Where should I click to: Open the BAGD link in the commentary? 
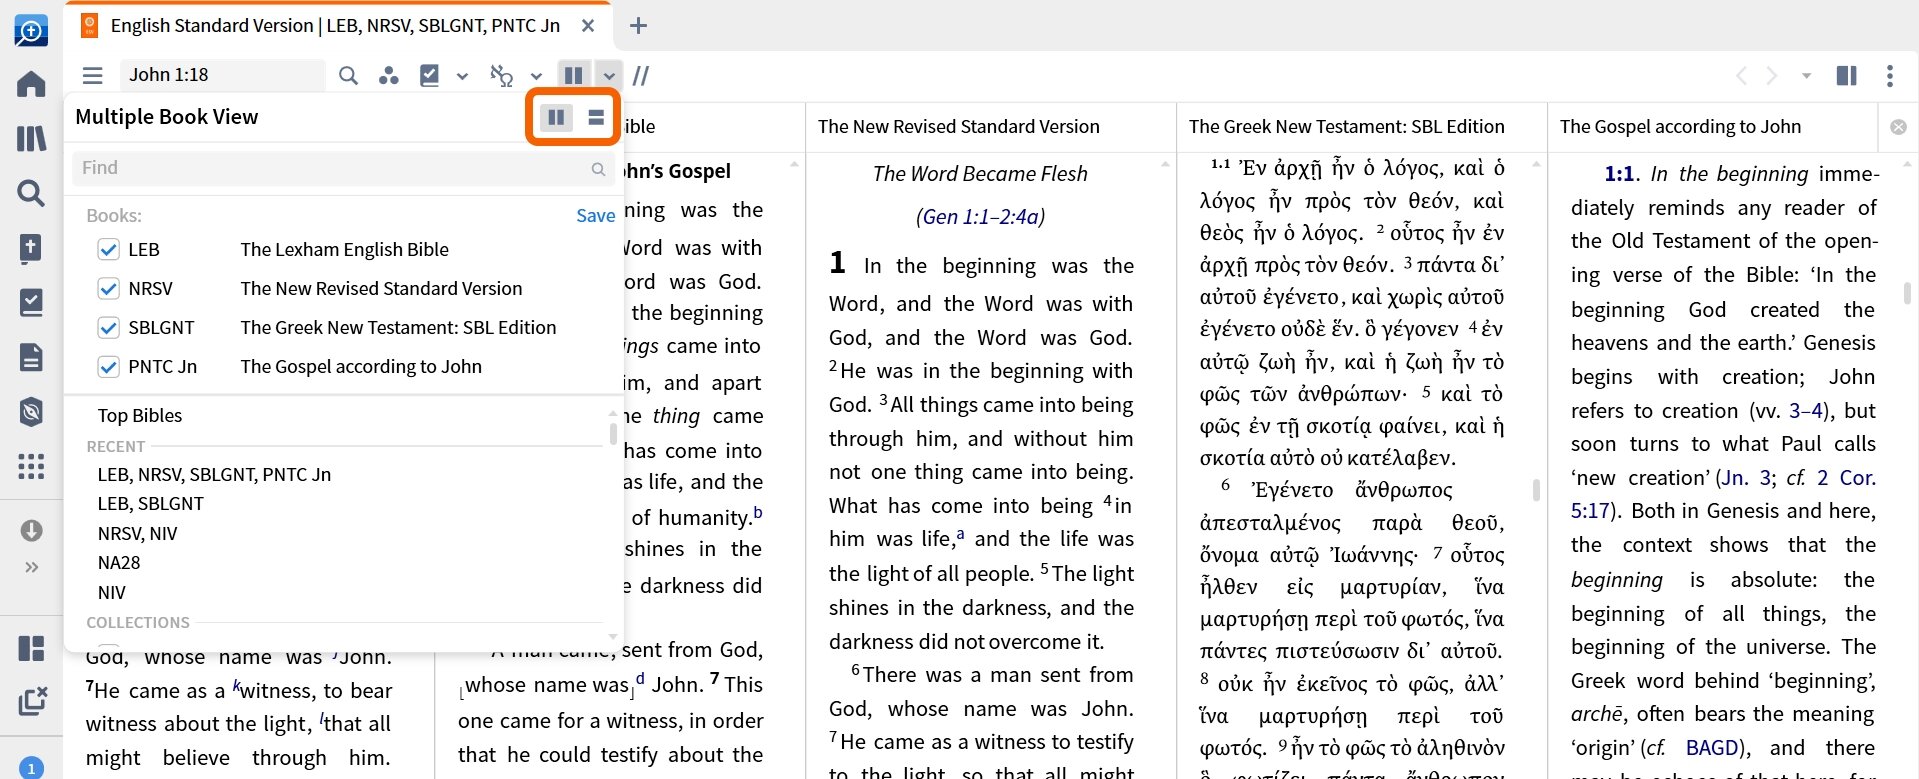click(1712, 748)
